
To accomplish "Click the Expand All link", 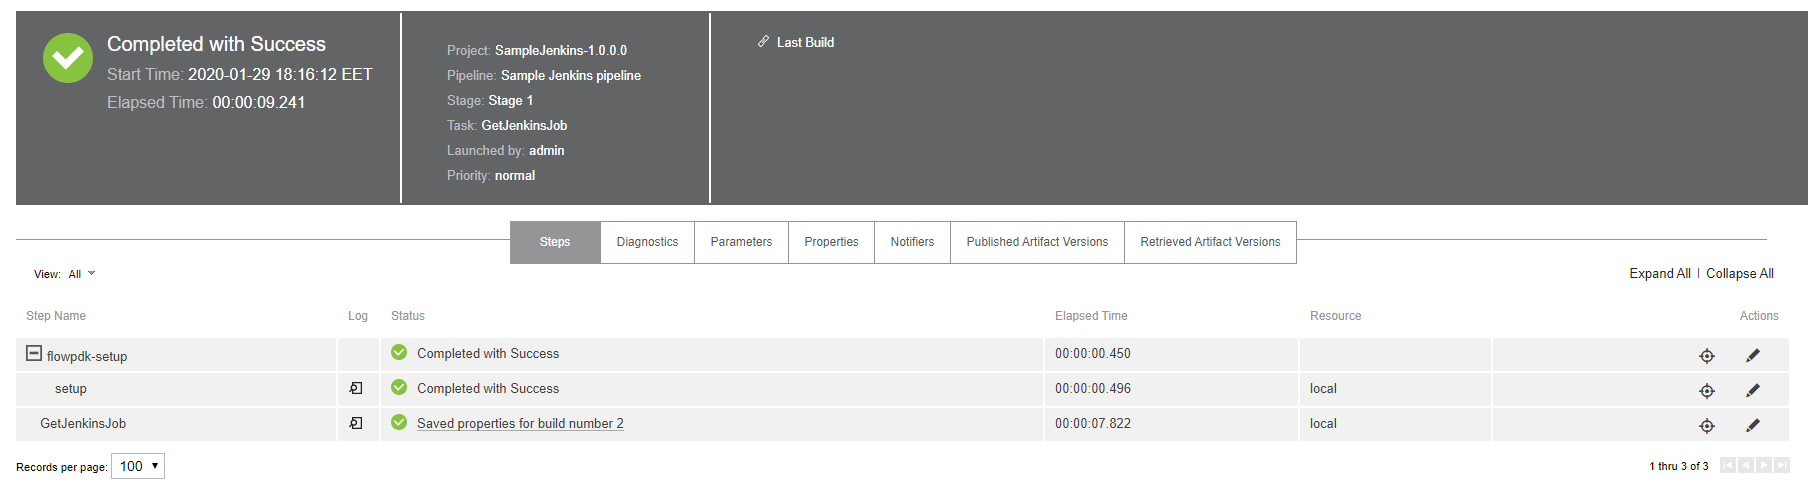I will tap(1660, 273).
